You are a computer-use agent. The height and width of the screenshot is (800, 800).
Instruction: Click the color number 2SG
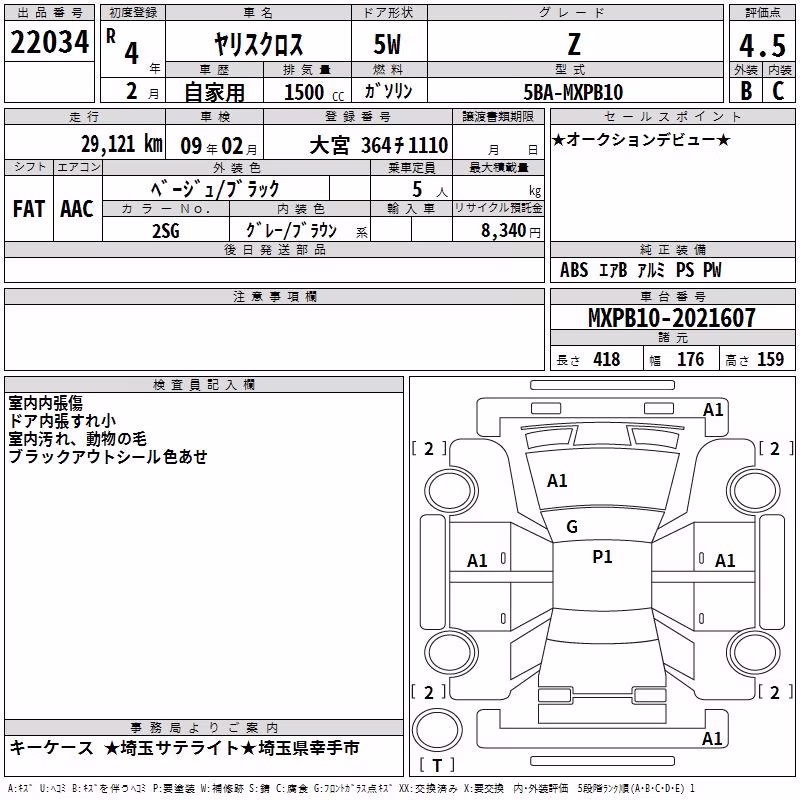166,231
